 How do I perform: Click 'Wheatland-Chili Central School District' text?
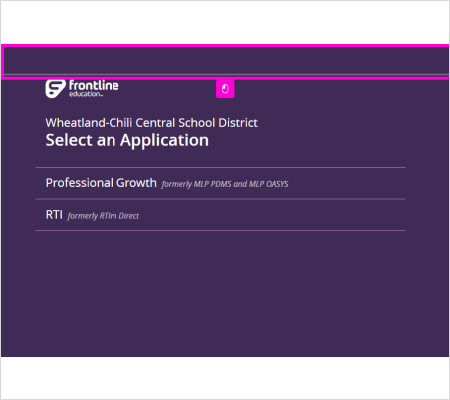click(152, 123)
